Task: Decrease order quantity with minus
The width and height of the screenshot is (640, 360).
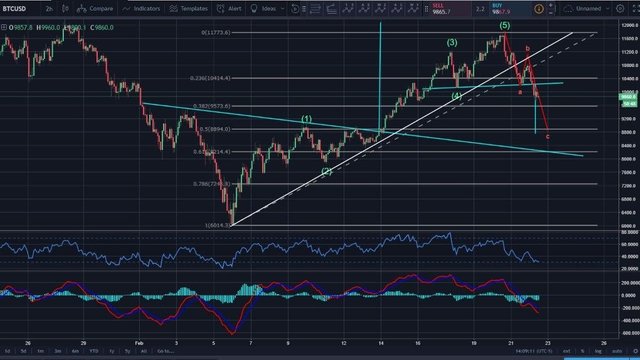Action: pyautogui.click(x=551, y=12)
